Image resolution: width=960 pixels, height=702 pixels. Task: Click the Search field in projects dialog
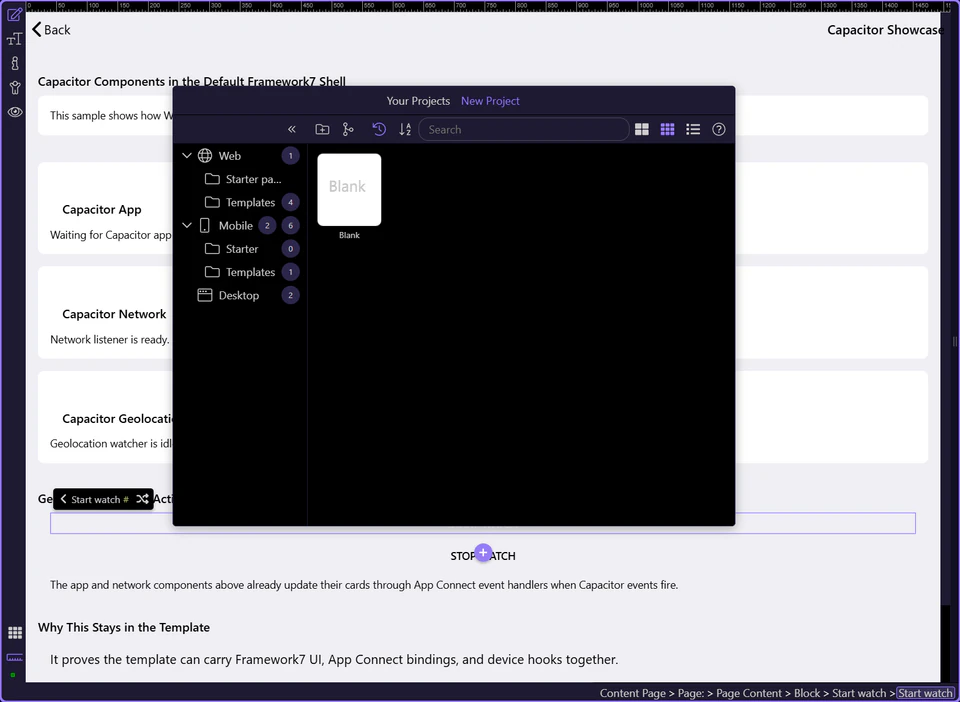523,129
